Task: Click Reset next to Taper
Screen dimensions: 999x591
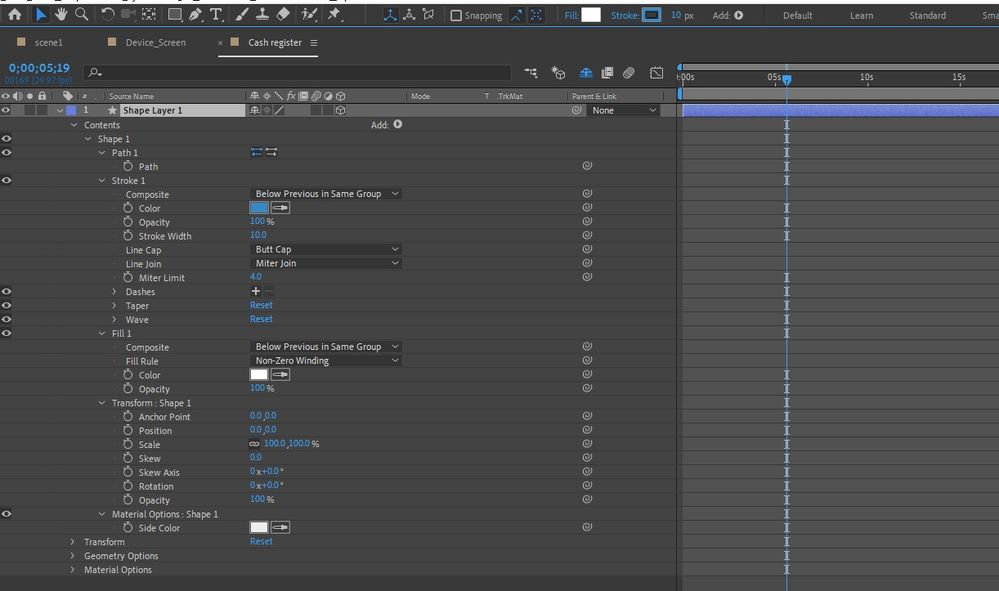Action: [261, 305]
